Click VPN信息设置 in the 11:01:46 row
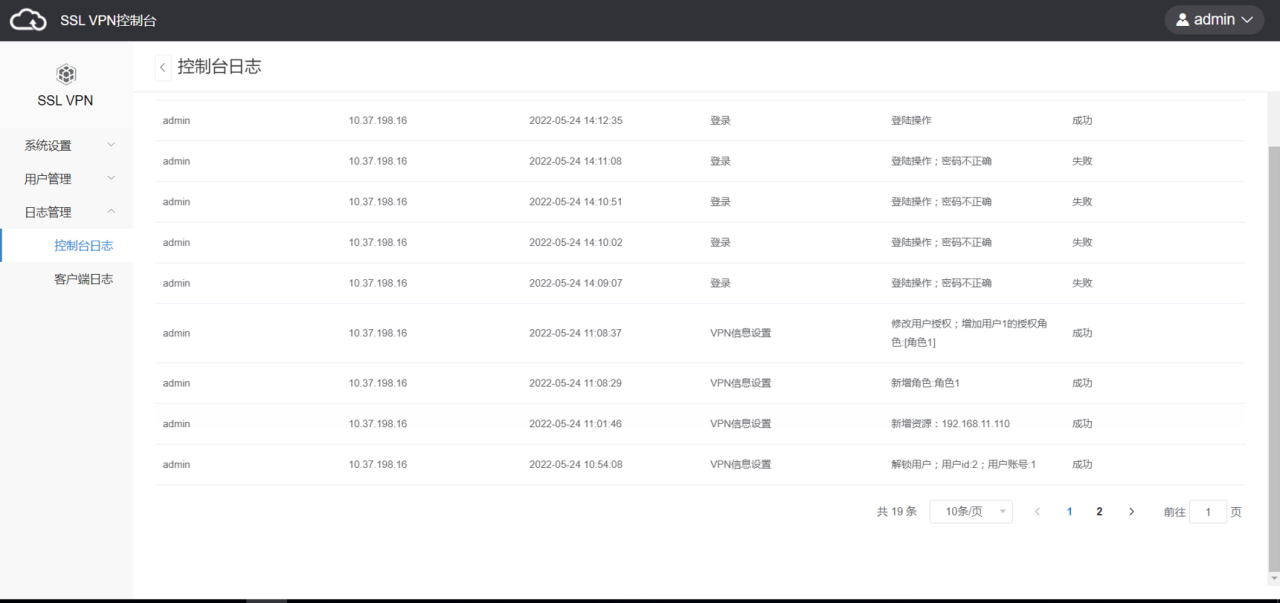 coord(741,424)
